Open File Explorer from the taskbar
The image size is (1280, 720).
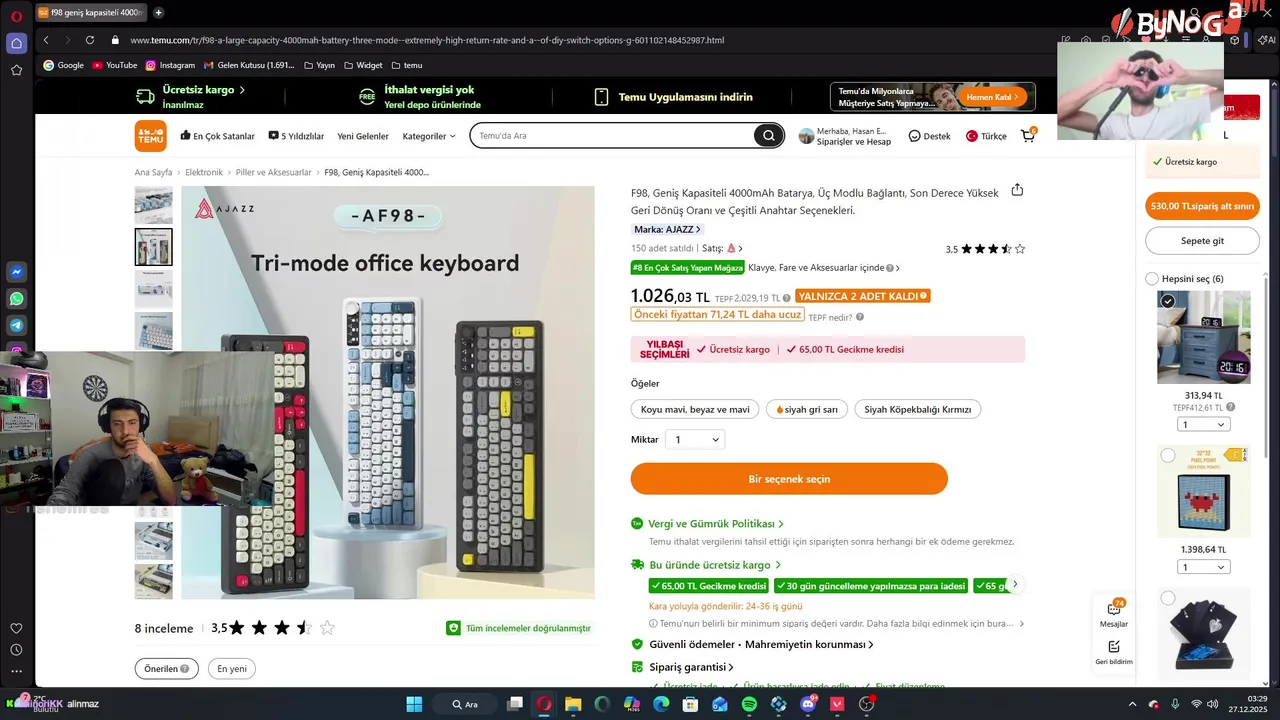[573, 704]
